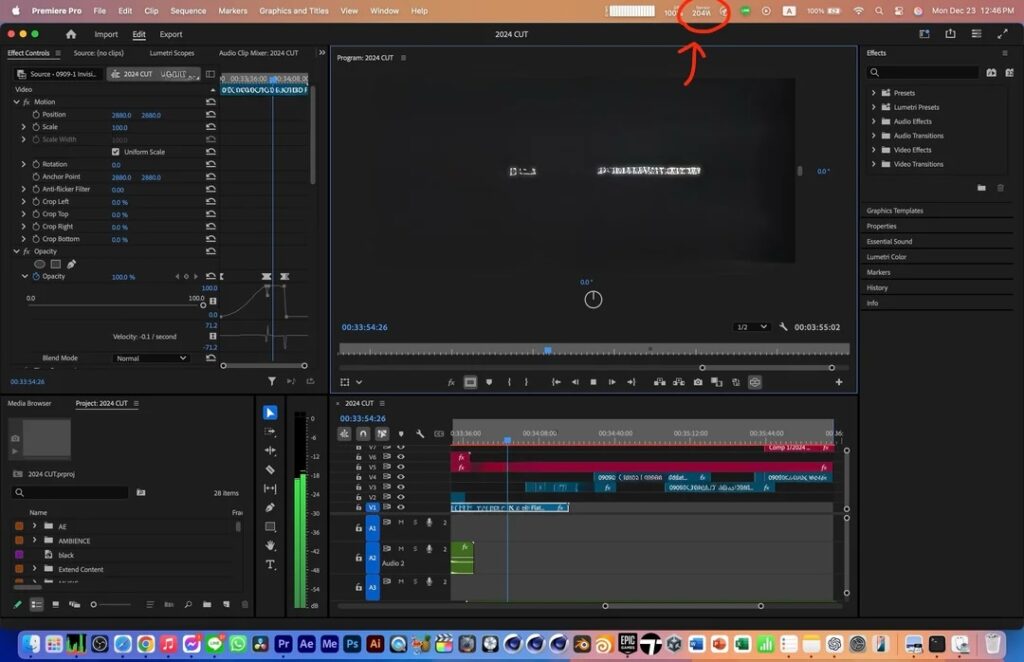Click the Program Monitor playhead

(x=548, y=350)
